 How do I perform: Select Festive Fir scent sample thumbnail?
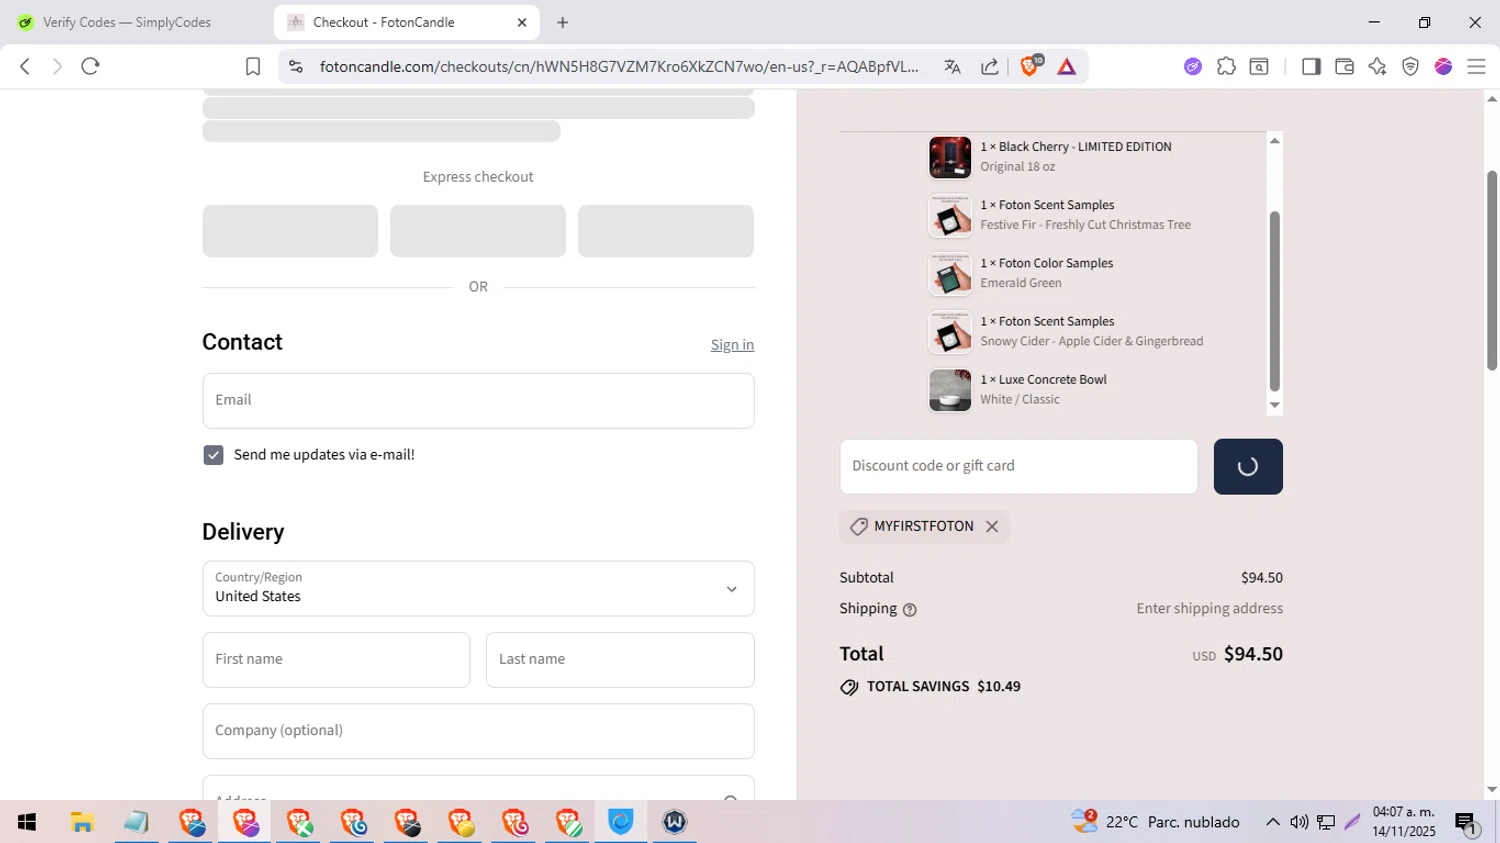click(x=950, y=216)
